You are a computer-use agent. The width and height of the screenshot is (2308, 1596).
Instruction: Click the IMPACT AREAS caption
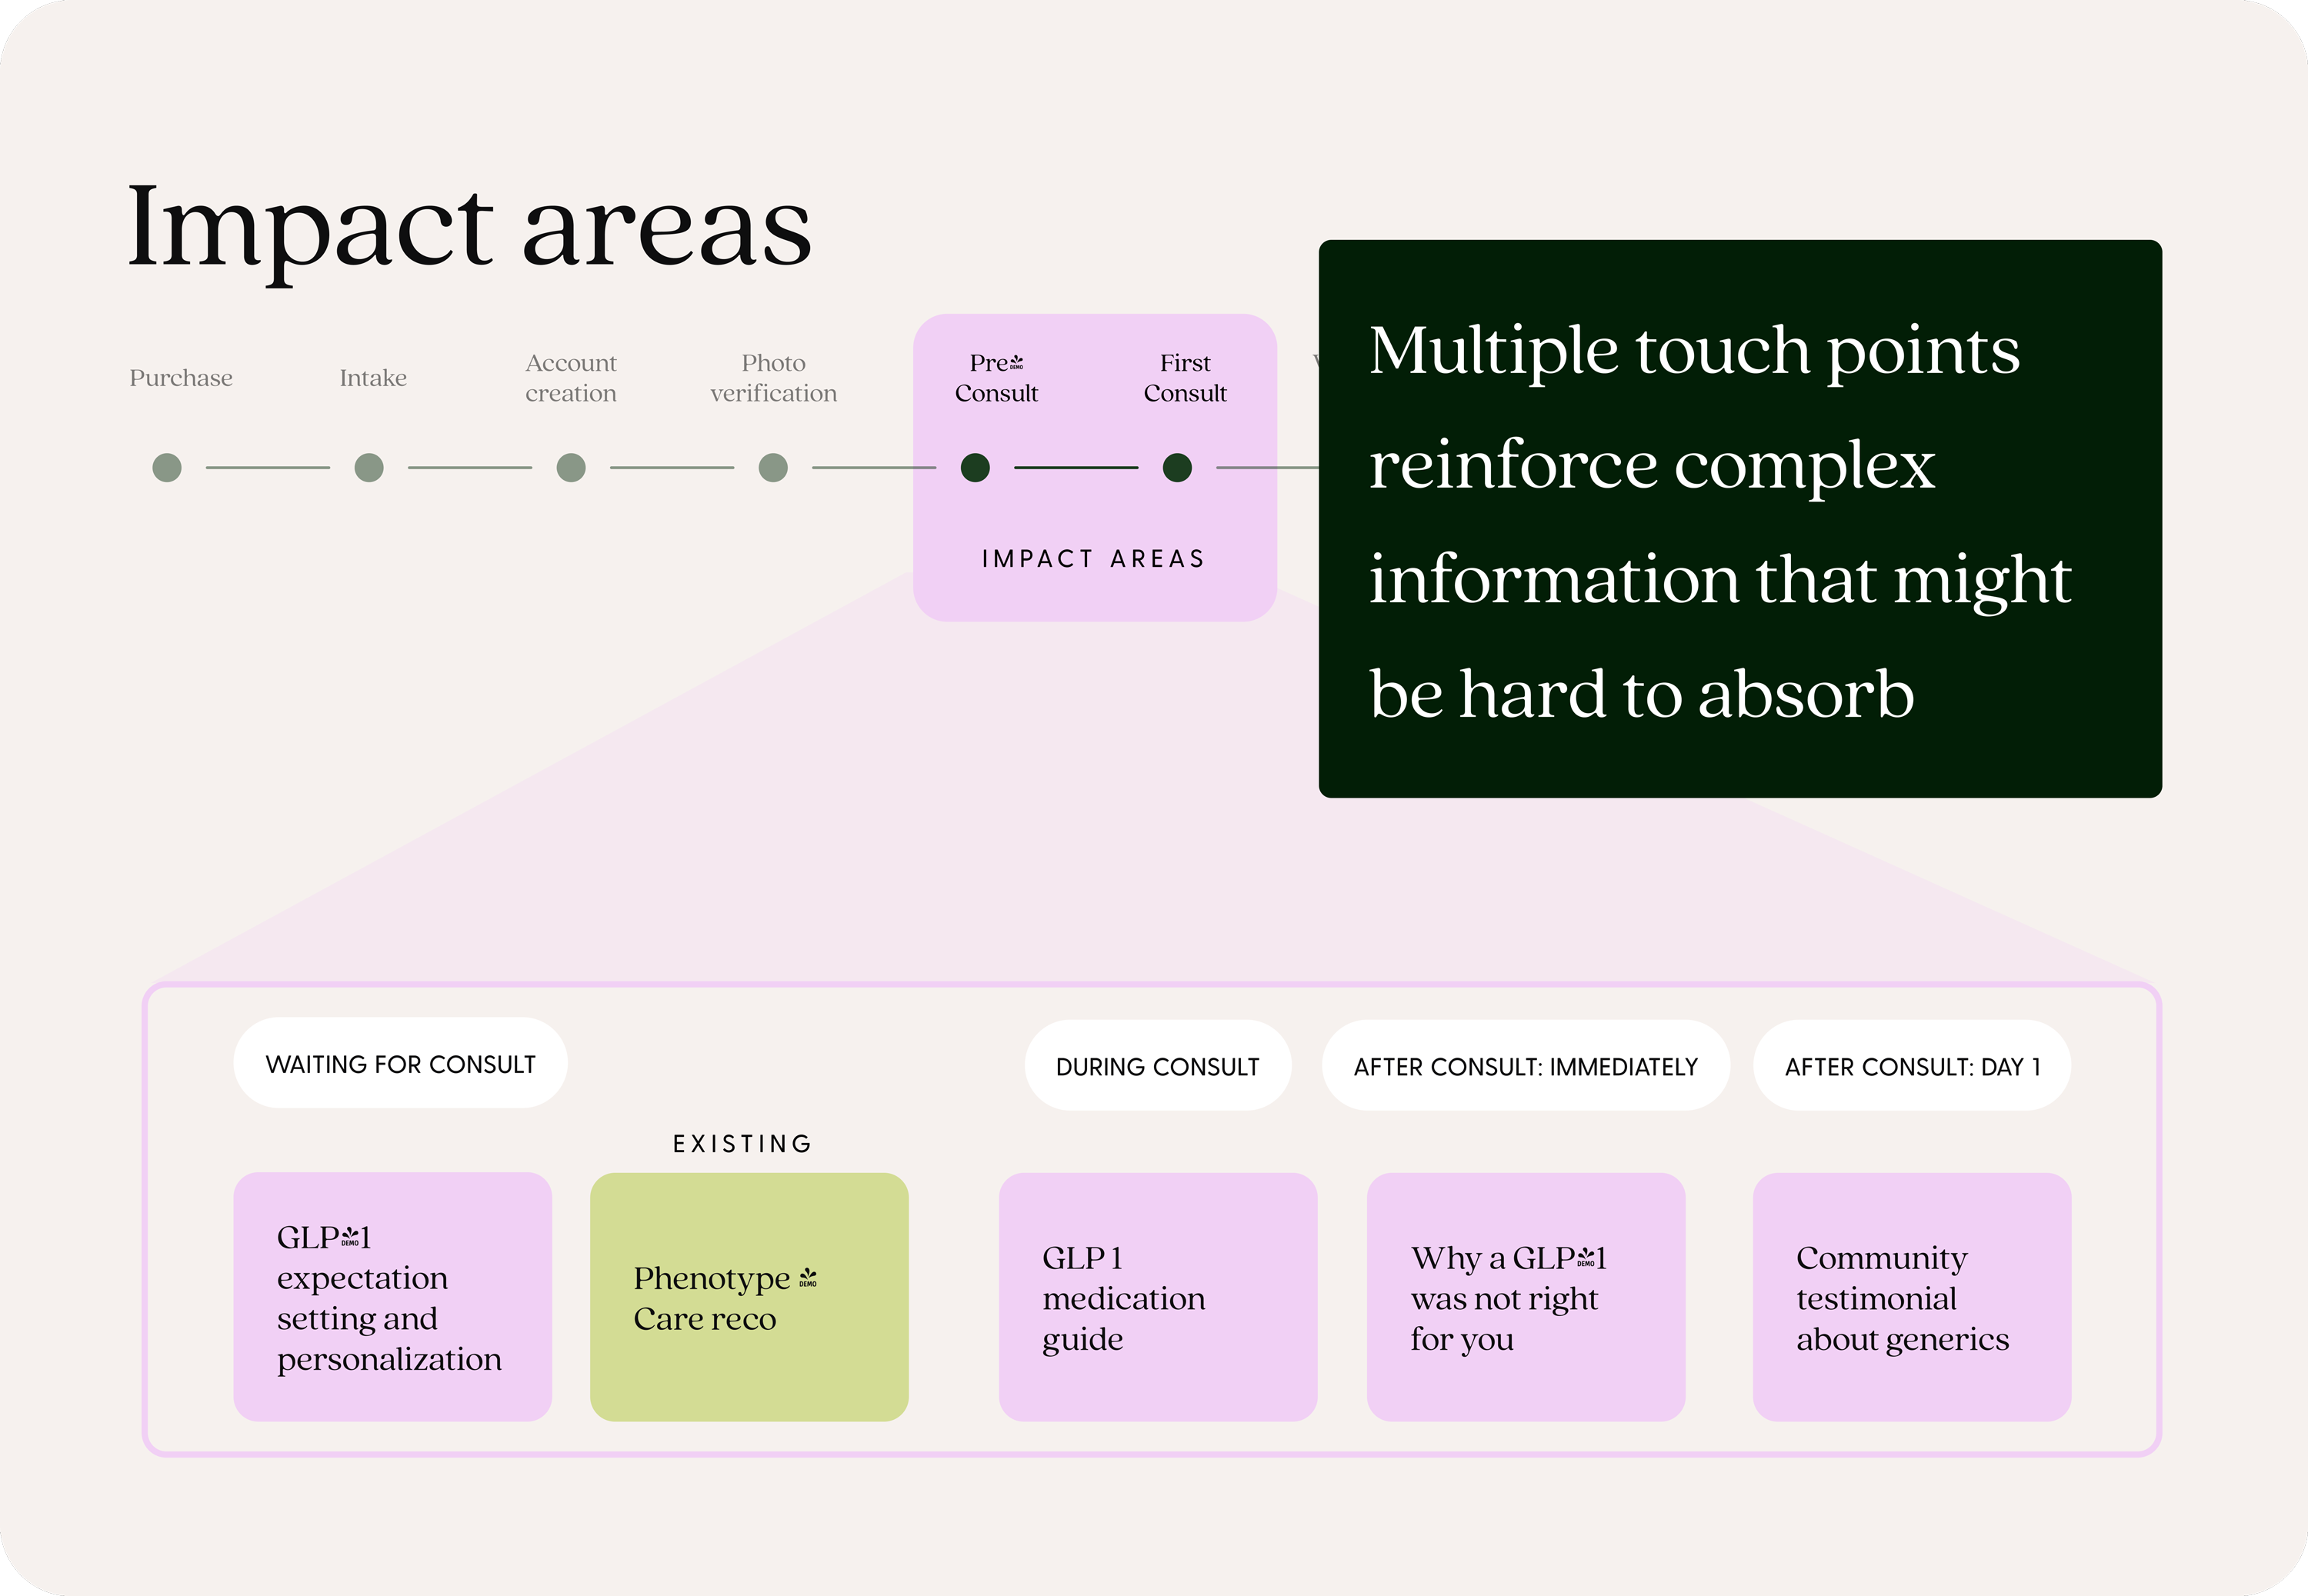pyautogui.click(x=1094, y=559)
